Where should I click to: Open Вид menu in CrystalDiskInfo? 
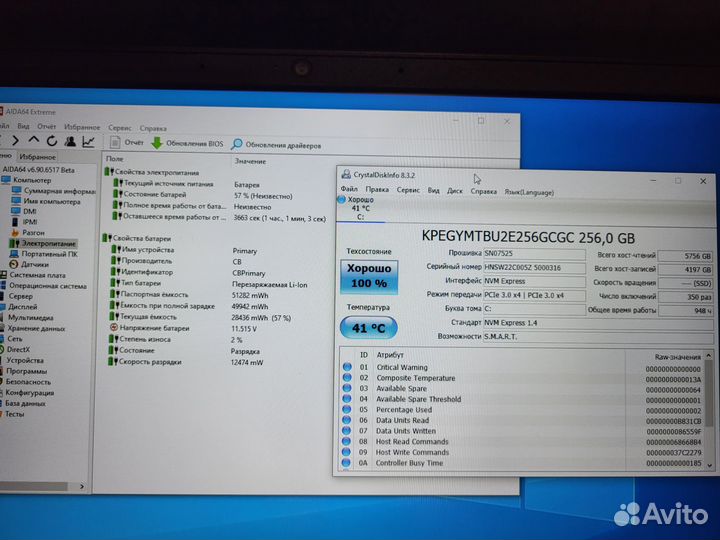coord(433,191)
